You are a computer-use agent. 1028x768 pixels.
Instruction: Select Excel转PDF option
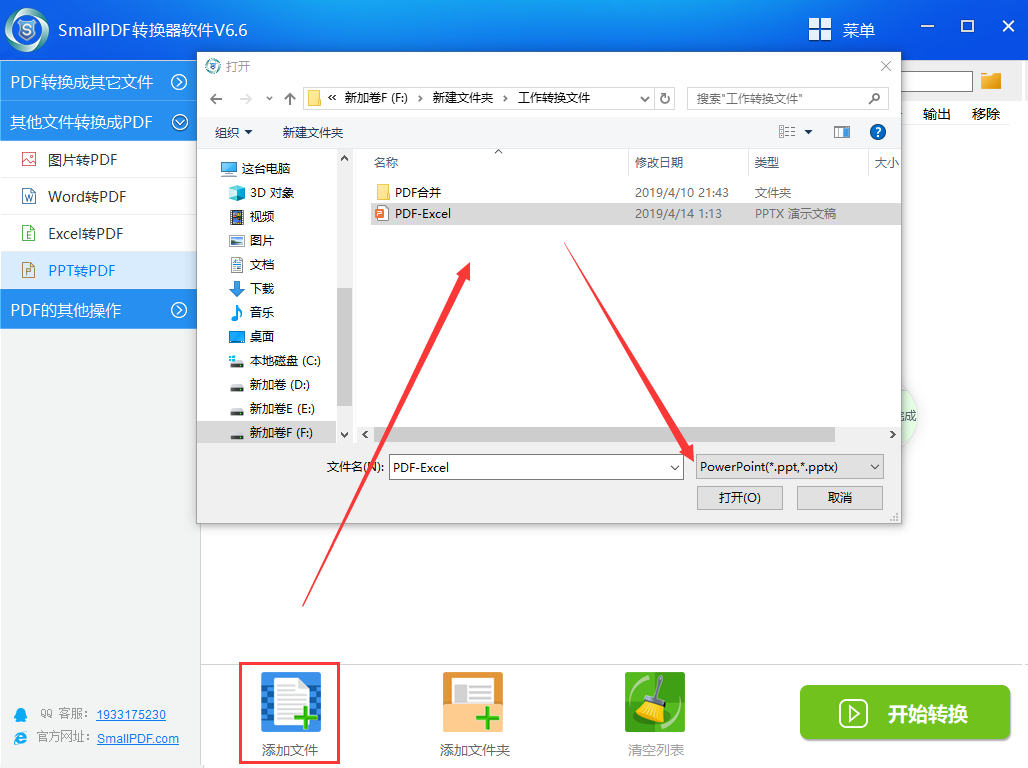tap(98, 233)
